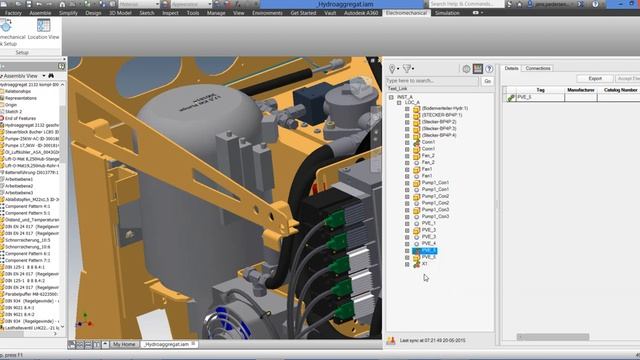Check the Bodenverteiler-Hydr:1 checkbox
Viewport: 640px width, 360px height.
point(407,109)
